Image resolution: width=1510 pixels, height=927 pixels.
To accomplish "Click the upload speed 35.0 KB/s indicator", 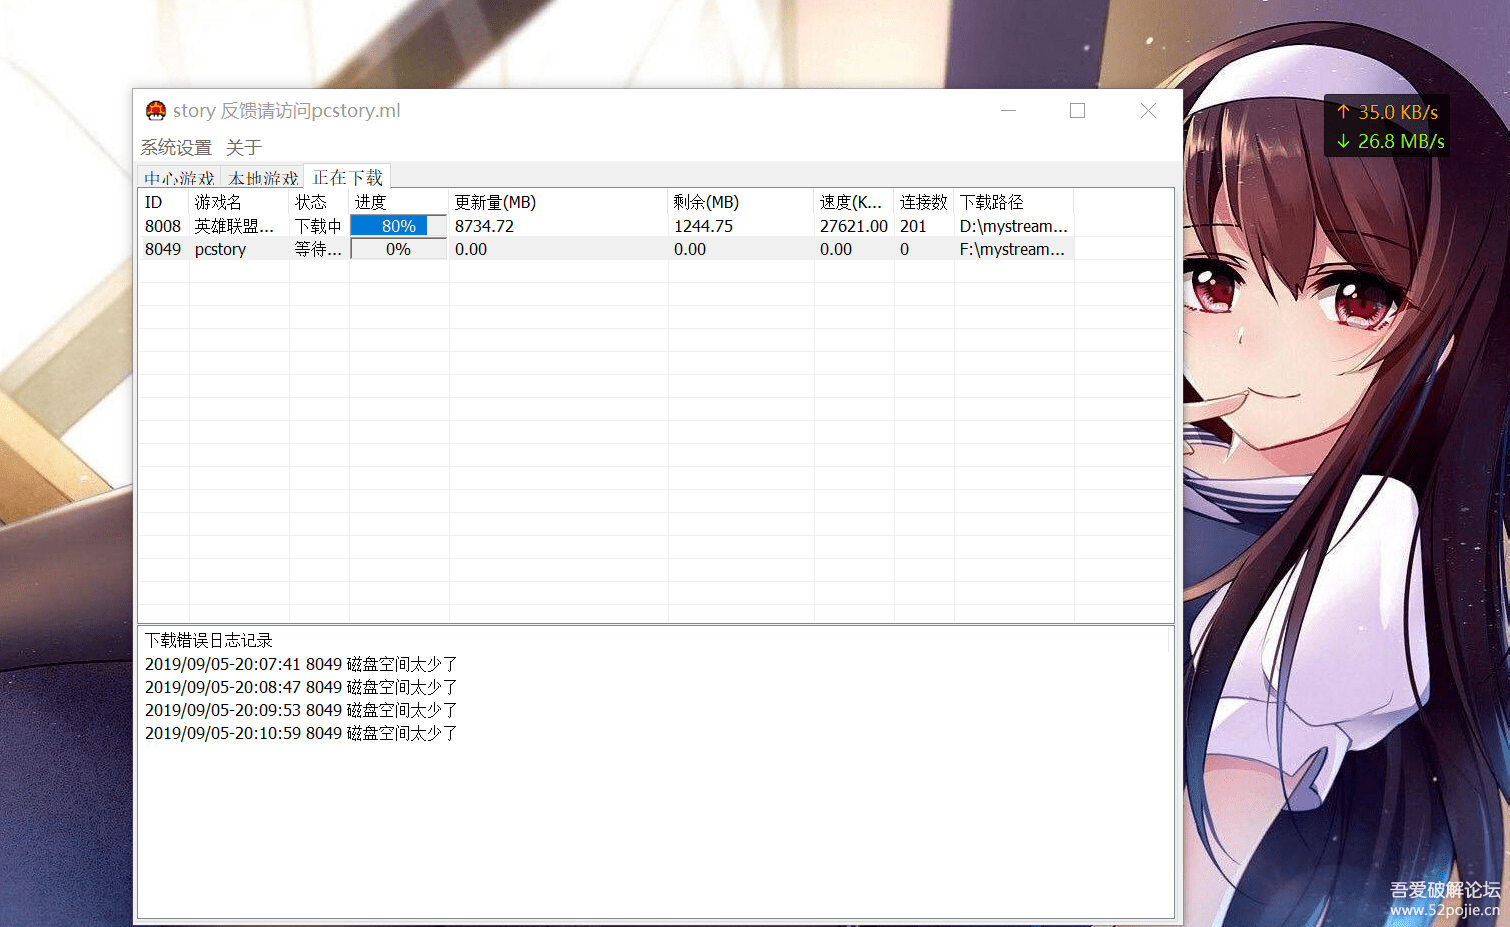I will pyautogui.click(x=1387, y=112).
